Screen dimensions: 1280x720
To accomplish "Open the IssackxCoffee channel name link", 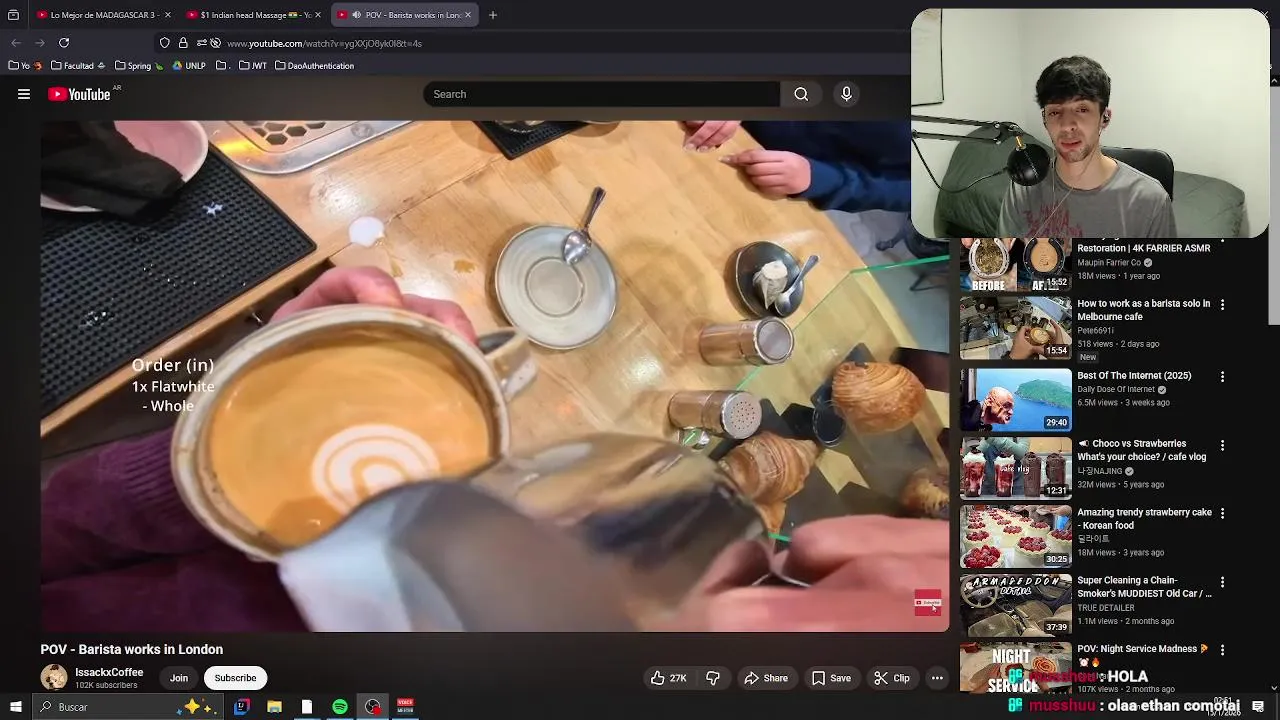I will pos(109,673).
